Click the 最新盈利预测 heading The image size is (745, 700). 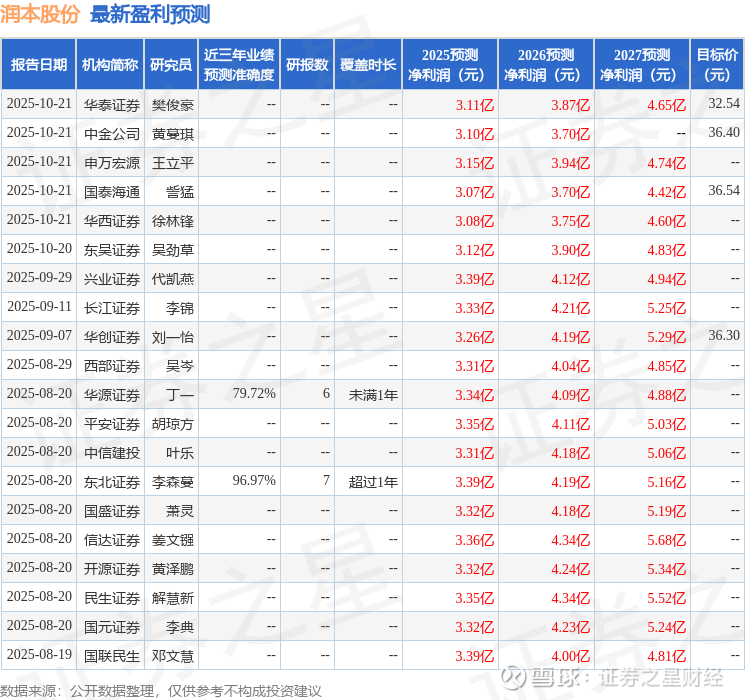[x=150, y=14]
